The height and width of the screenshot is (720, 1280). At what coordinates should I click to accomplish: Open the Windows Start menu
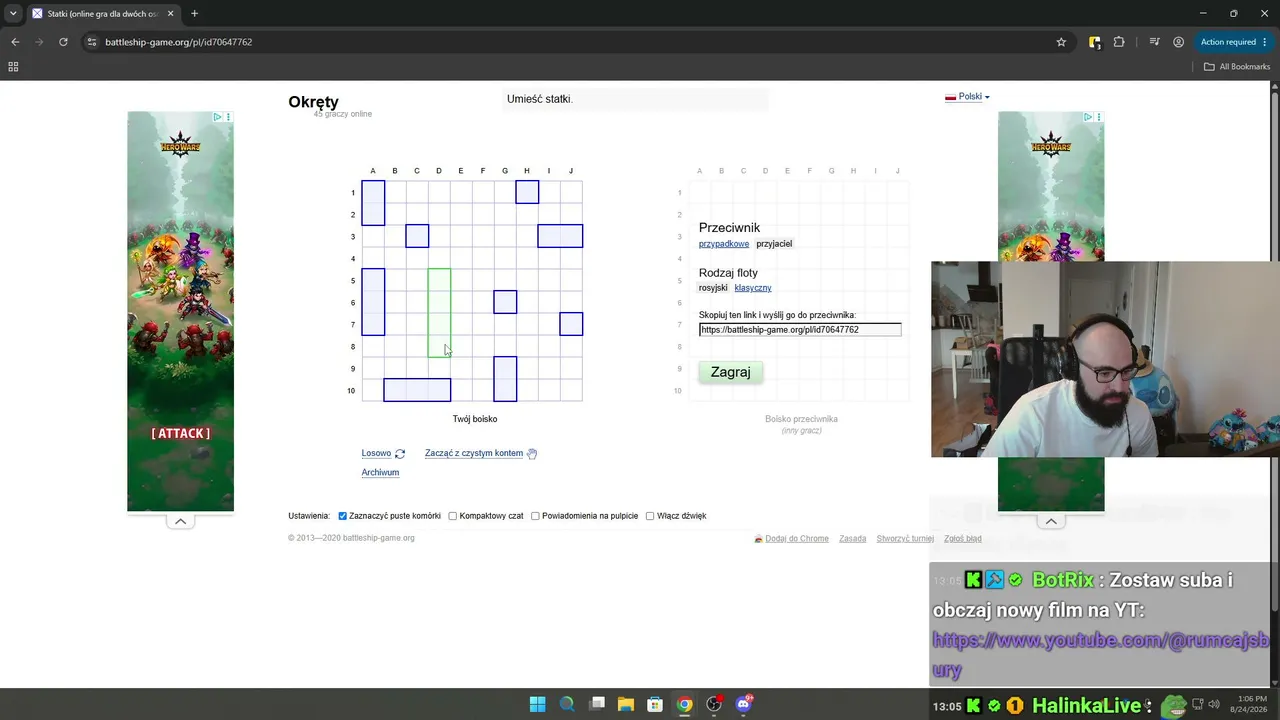537,704
